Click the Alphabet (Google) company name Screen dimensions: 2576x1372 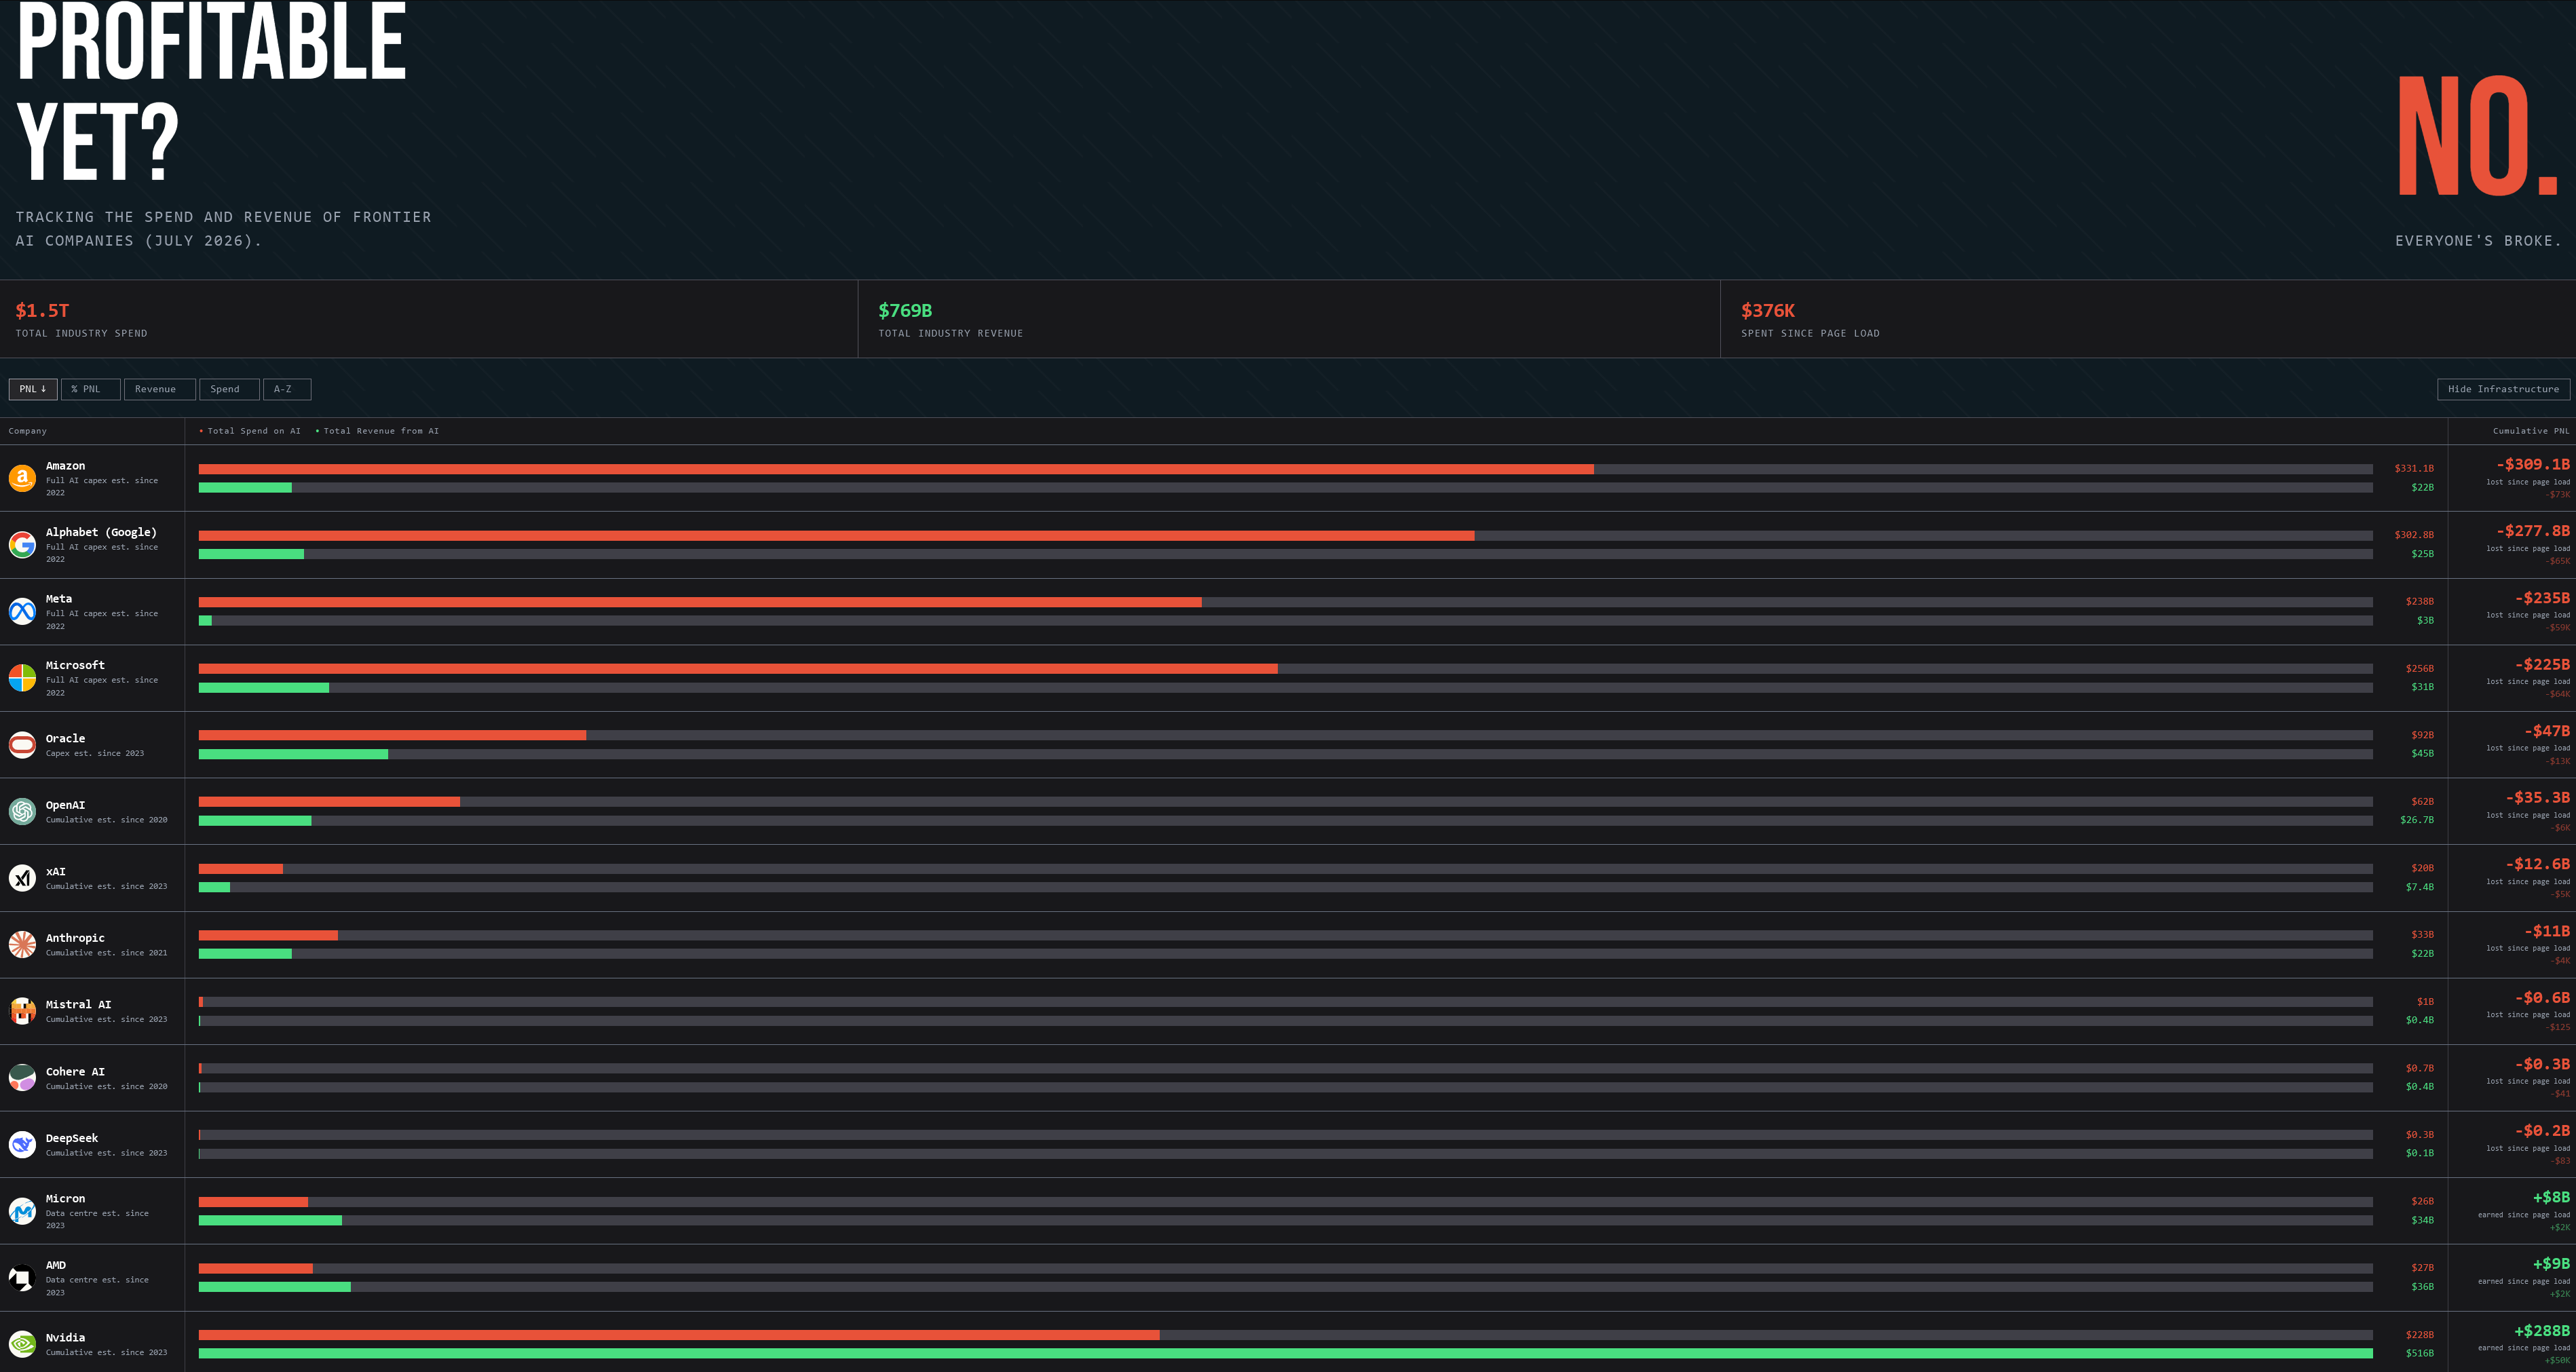click(x=101, y=532)
